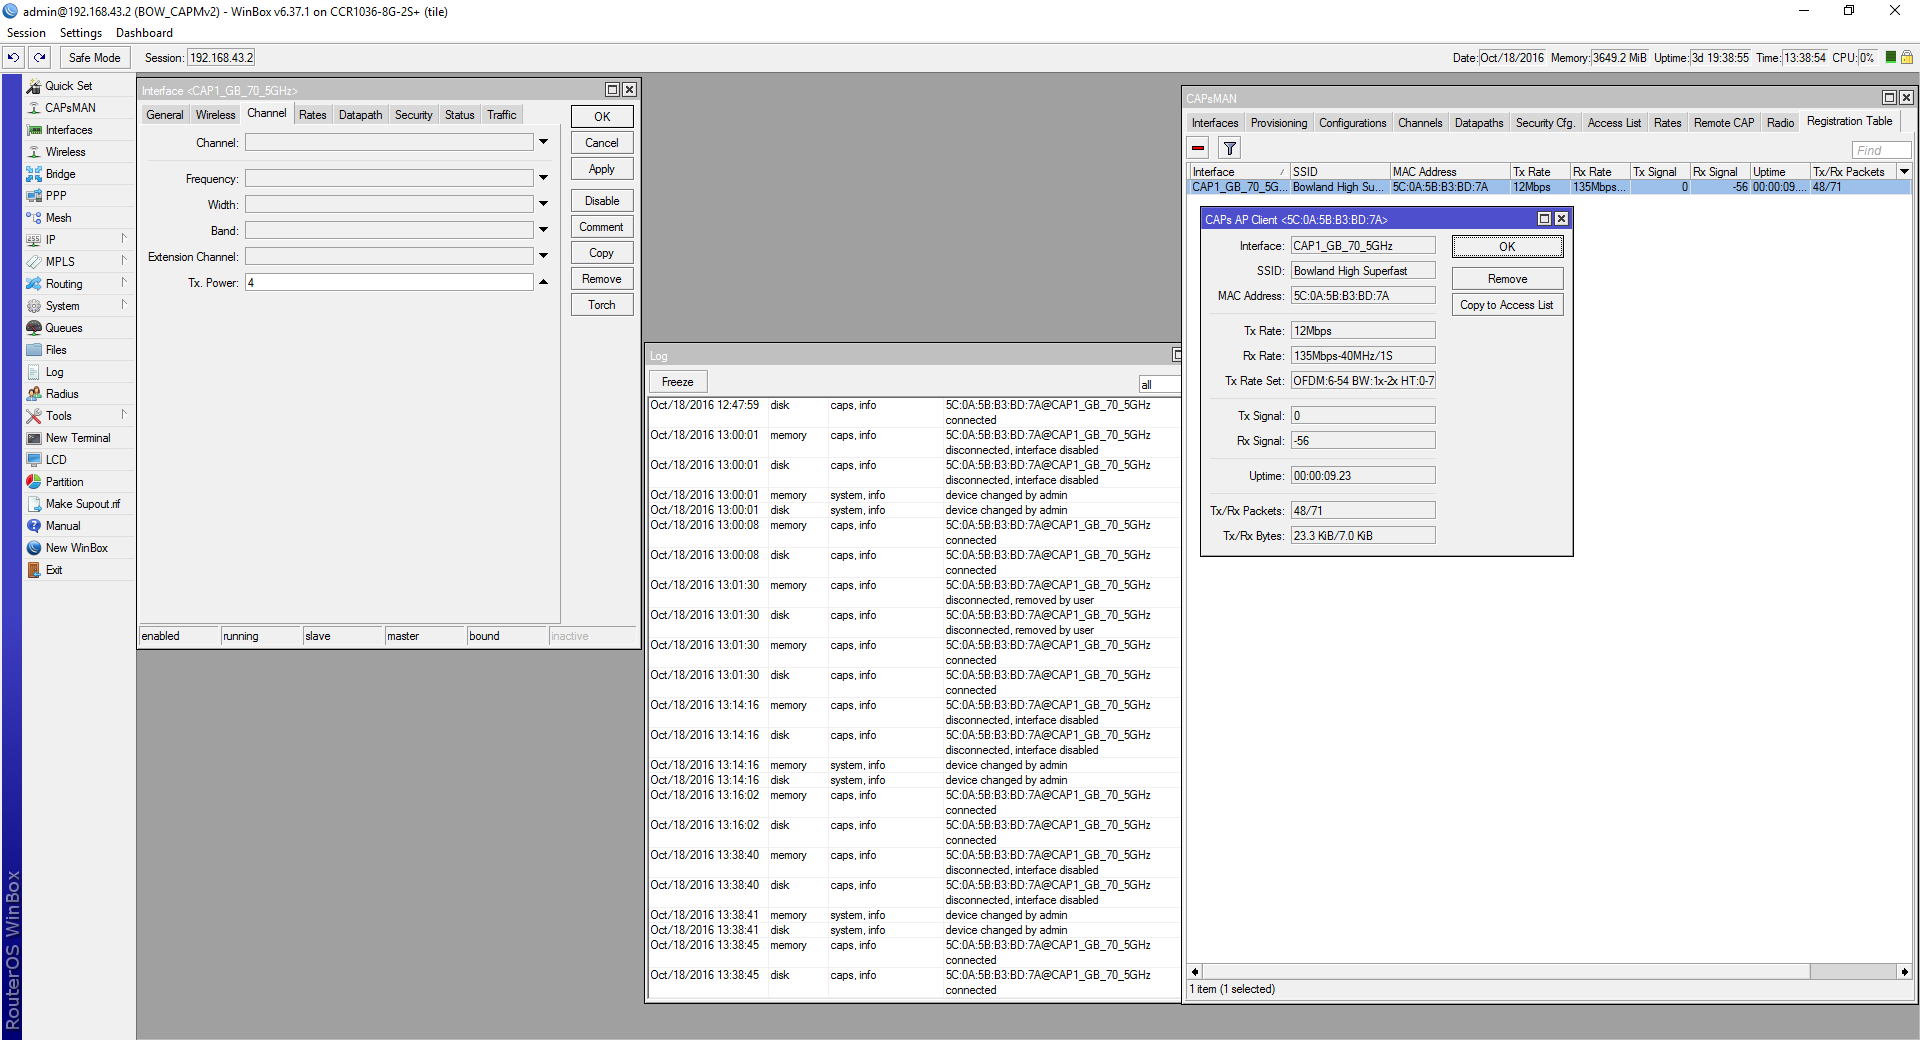1920x1040 pixels.
Task: Expand the Channel dropdown
Action: tap(543, 142)
